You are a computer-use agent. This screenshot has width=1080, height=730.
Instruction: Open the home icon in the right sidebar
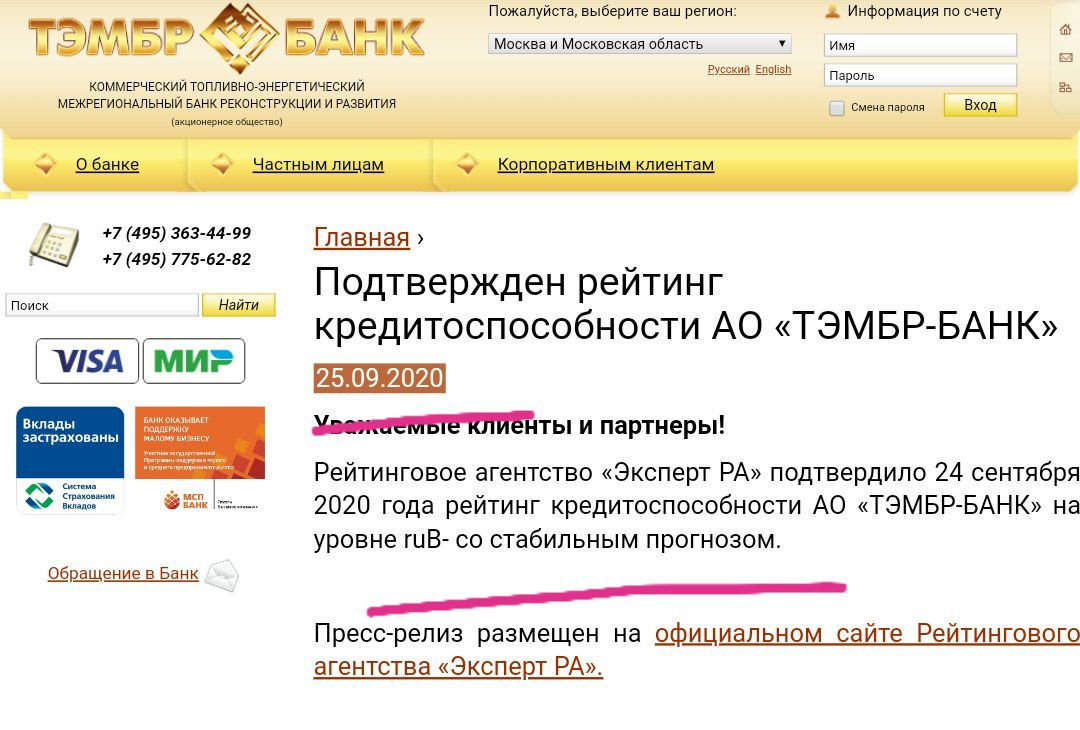coord(1066,30)
